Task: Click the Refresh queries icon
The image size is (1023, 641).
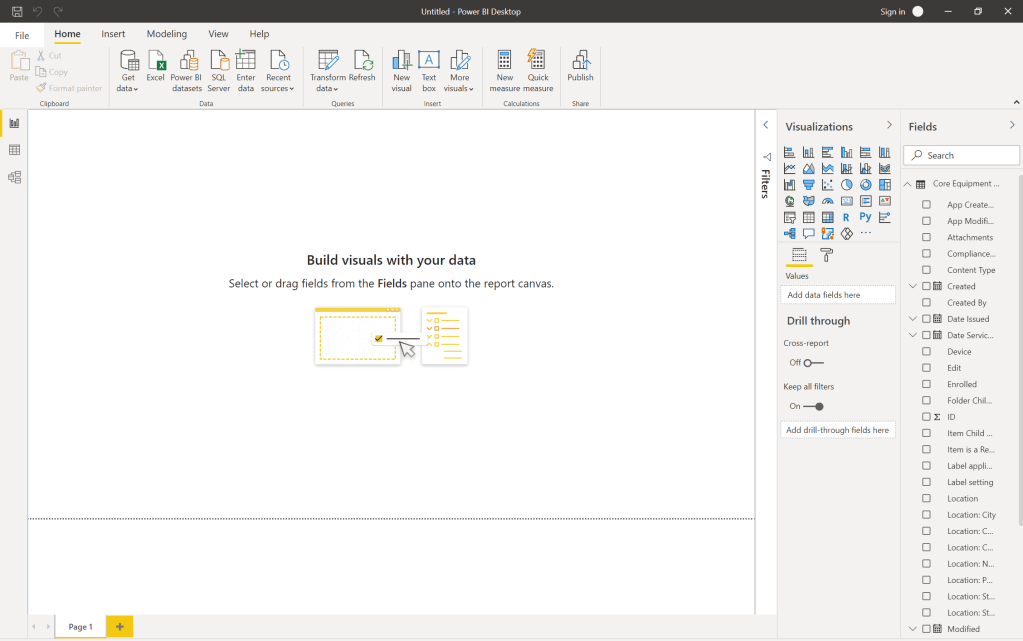Action: (362, 61)
